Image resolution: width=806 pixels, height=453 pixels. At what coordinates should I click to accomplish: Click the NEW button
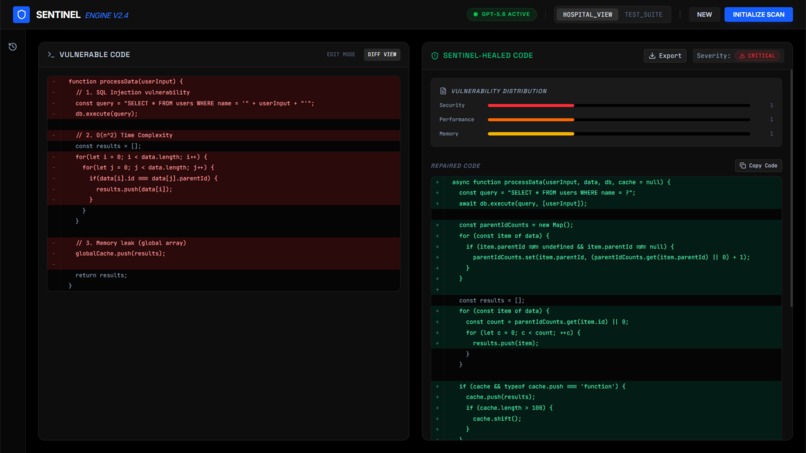pyautogui.click(x=704, y=14)
